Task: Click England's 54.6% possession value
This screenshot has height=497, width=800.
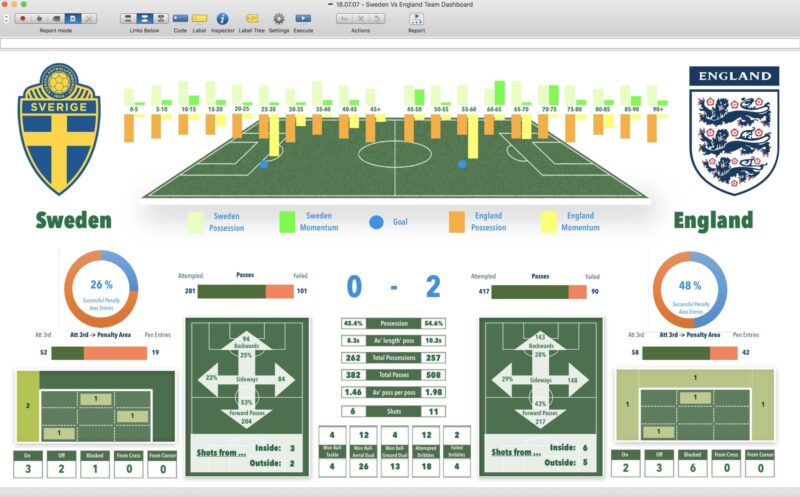Action: click(434, 324)
